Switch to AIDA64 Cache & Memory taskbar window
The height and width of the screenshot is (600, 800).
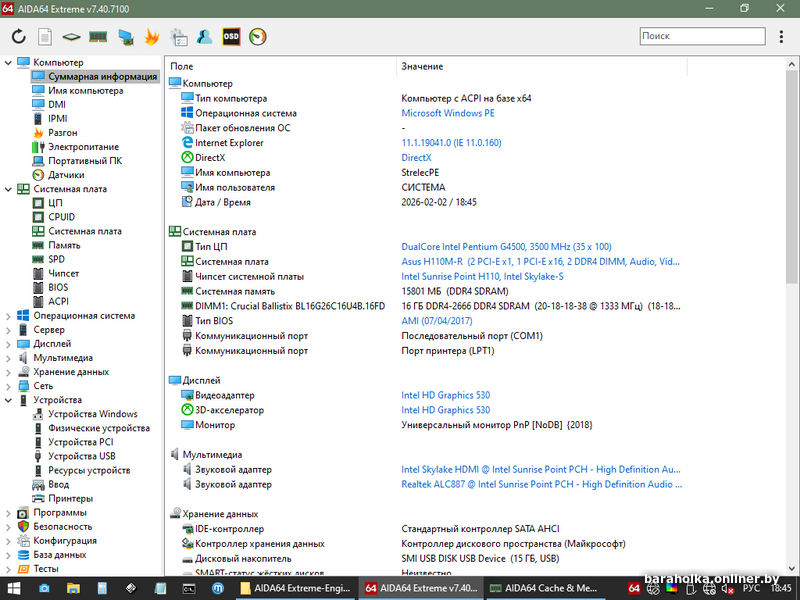(542, 588)
